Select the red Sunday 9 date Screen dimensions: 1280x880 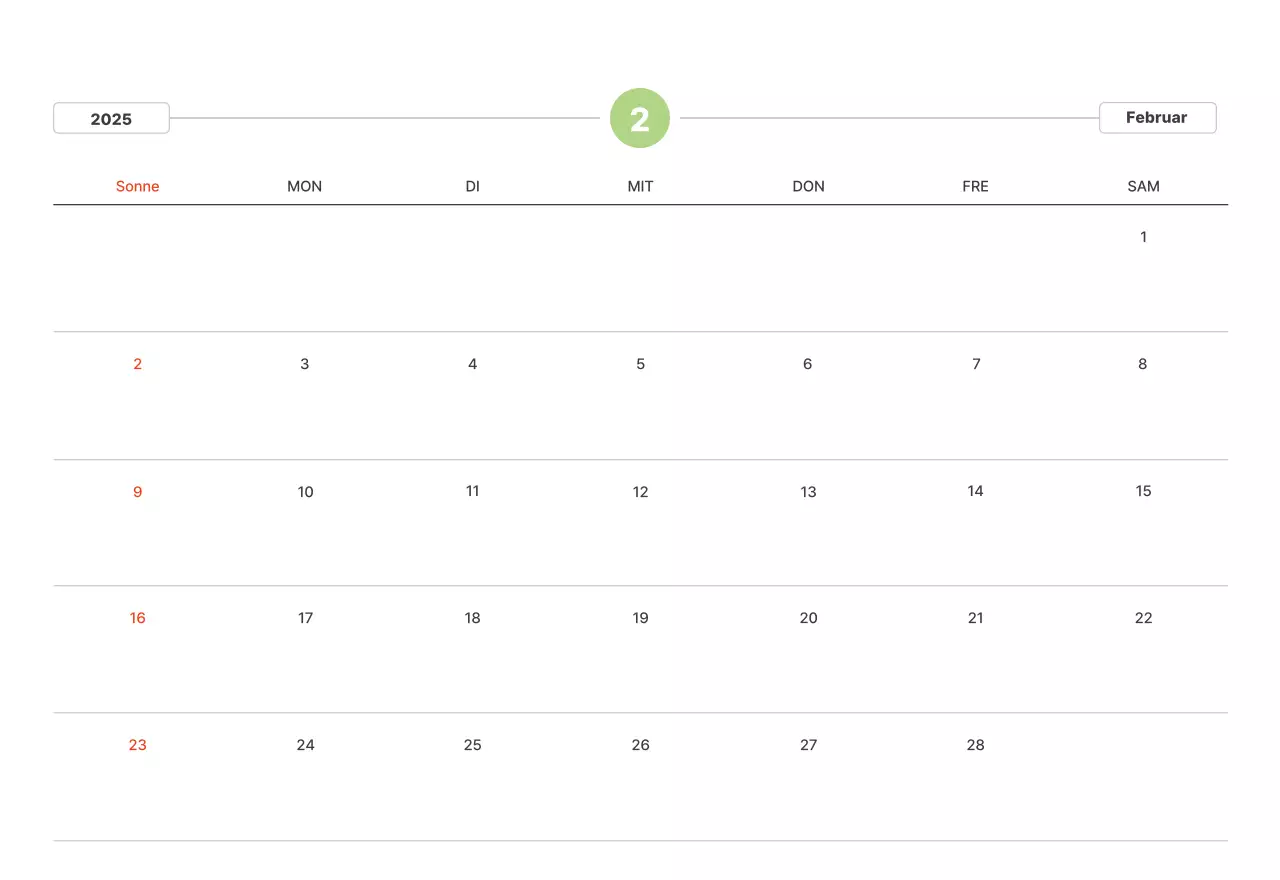point(138,492)
